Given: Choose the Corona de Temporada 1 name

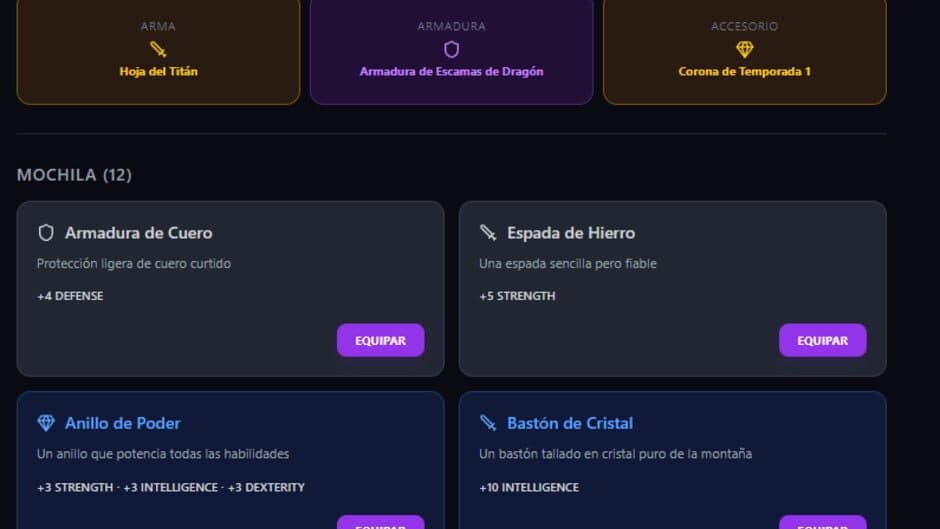Looking at the screenshot, I should click(744, 72).
